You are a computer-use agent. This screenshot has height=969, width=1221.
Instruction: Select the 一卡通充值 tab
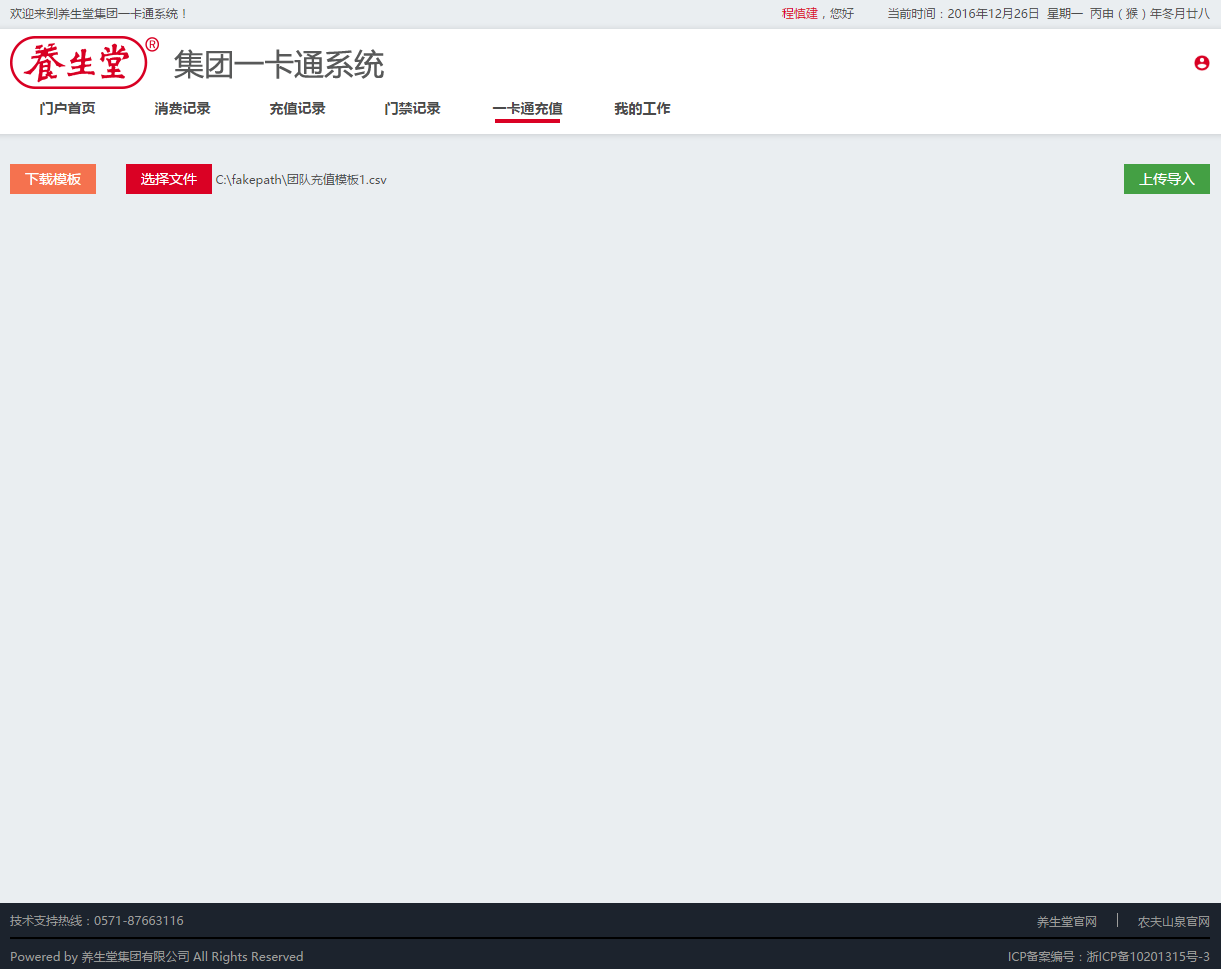(x=527, y=109)
